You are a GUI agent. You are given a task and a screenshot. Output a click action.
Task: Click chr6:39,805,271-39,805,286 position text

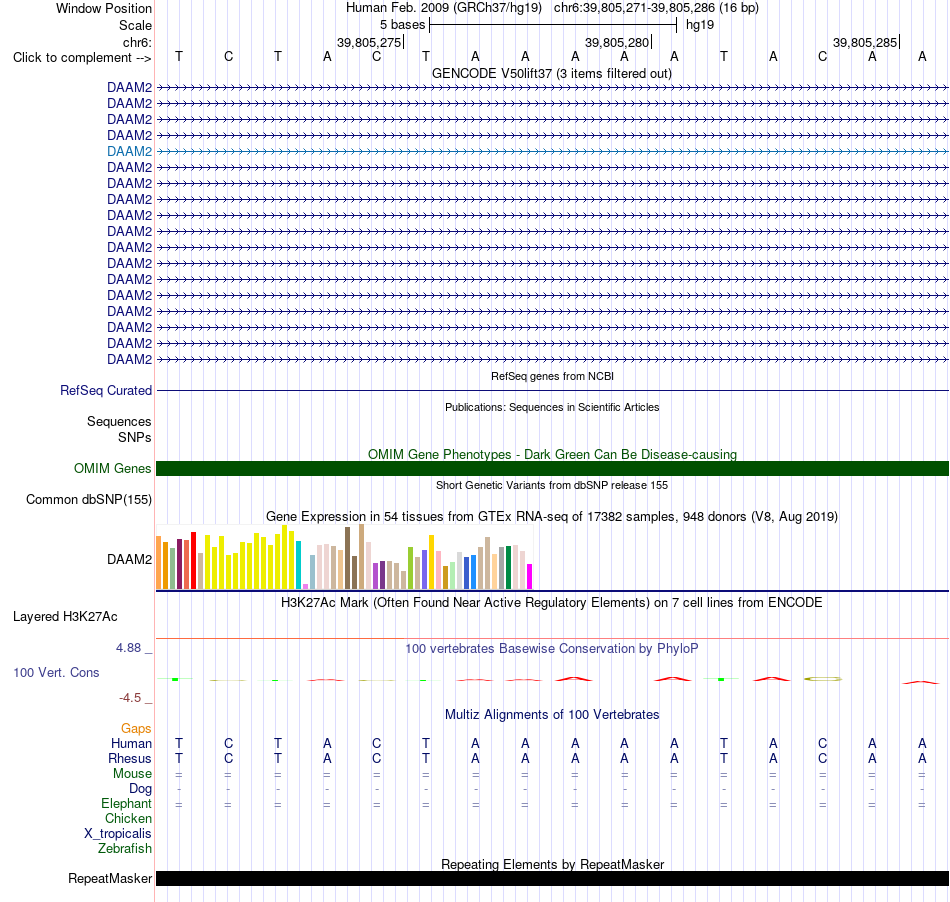pos(656,8)
